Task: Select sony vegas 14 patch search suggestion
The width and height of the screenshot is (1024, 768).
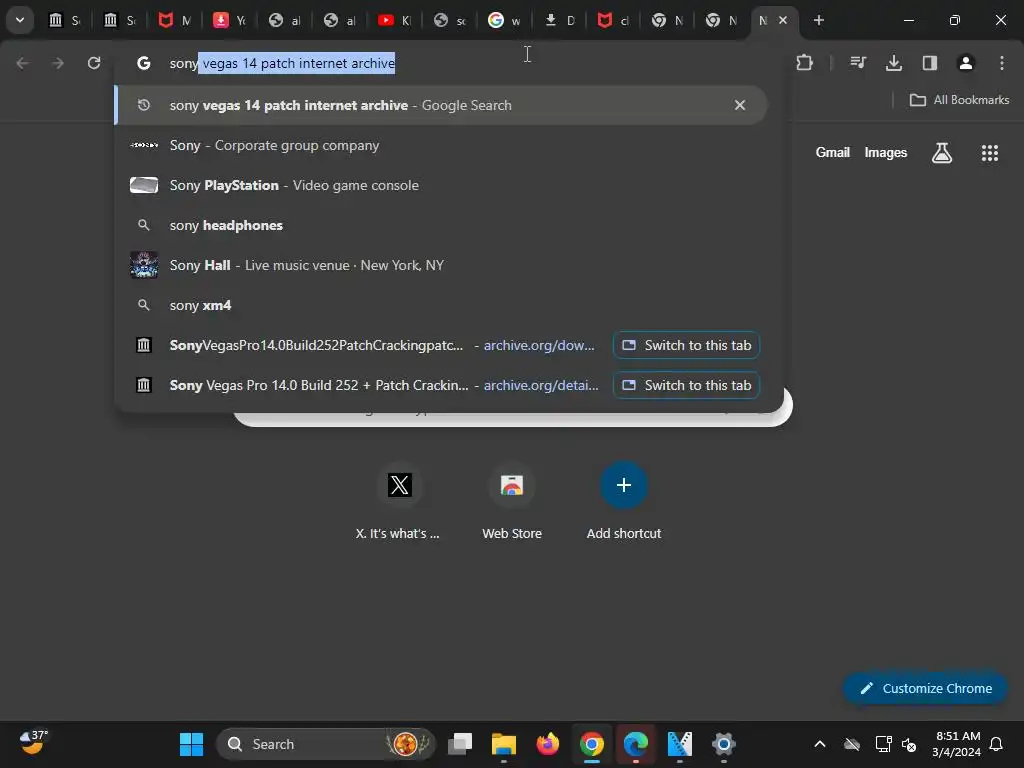Action: (x=441, y=105)
